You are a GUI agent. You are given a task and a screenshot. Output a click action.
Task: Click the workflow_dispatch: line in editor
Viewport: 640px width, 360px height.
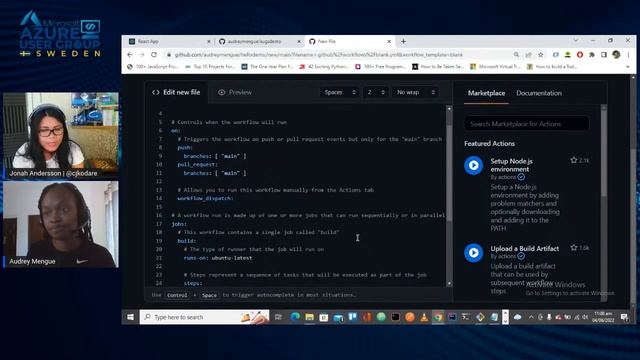[205, 198]
